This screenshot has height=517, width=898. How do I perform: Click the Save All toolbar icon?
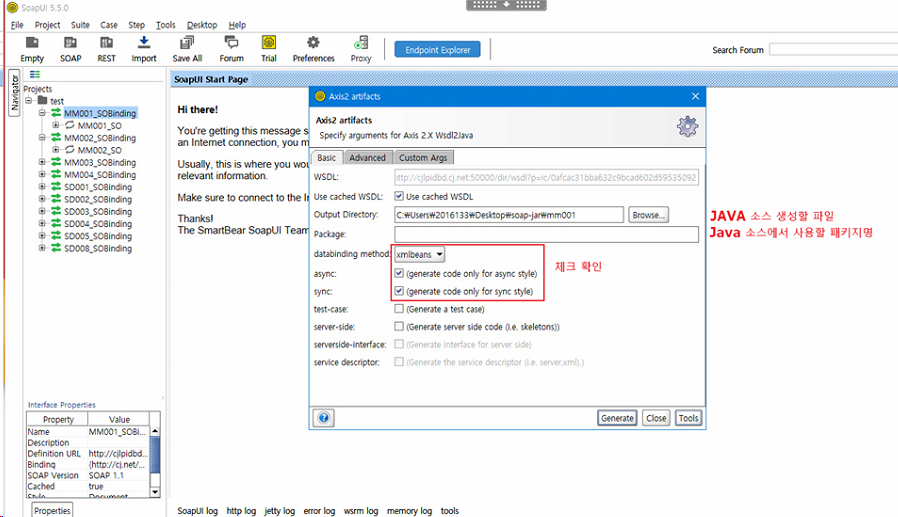[187, 43]
